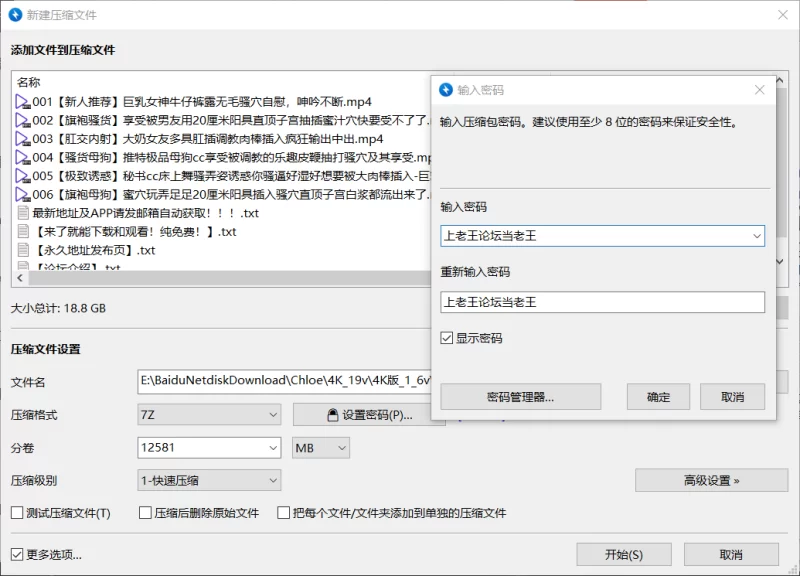Click the video icon of file 002
The width and height of the screenshot is (800, 576).
[22, 120]
